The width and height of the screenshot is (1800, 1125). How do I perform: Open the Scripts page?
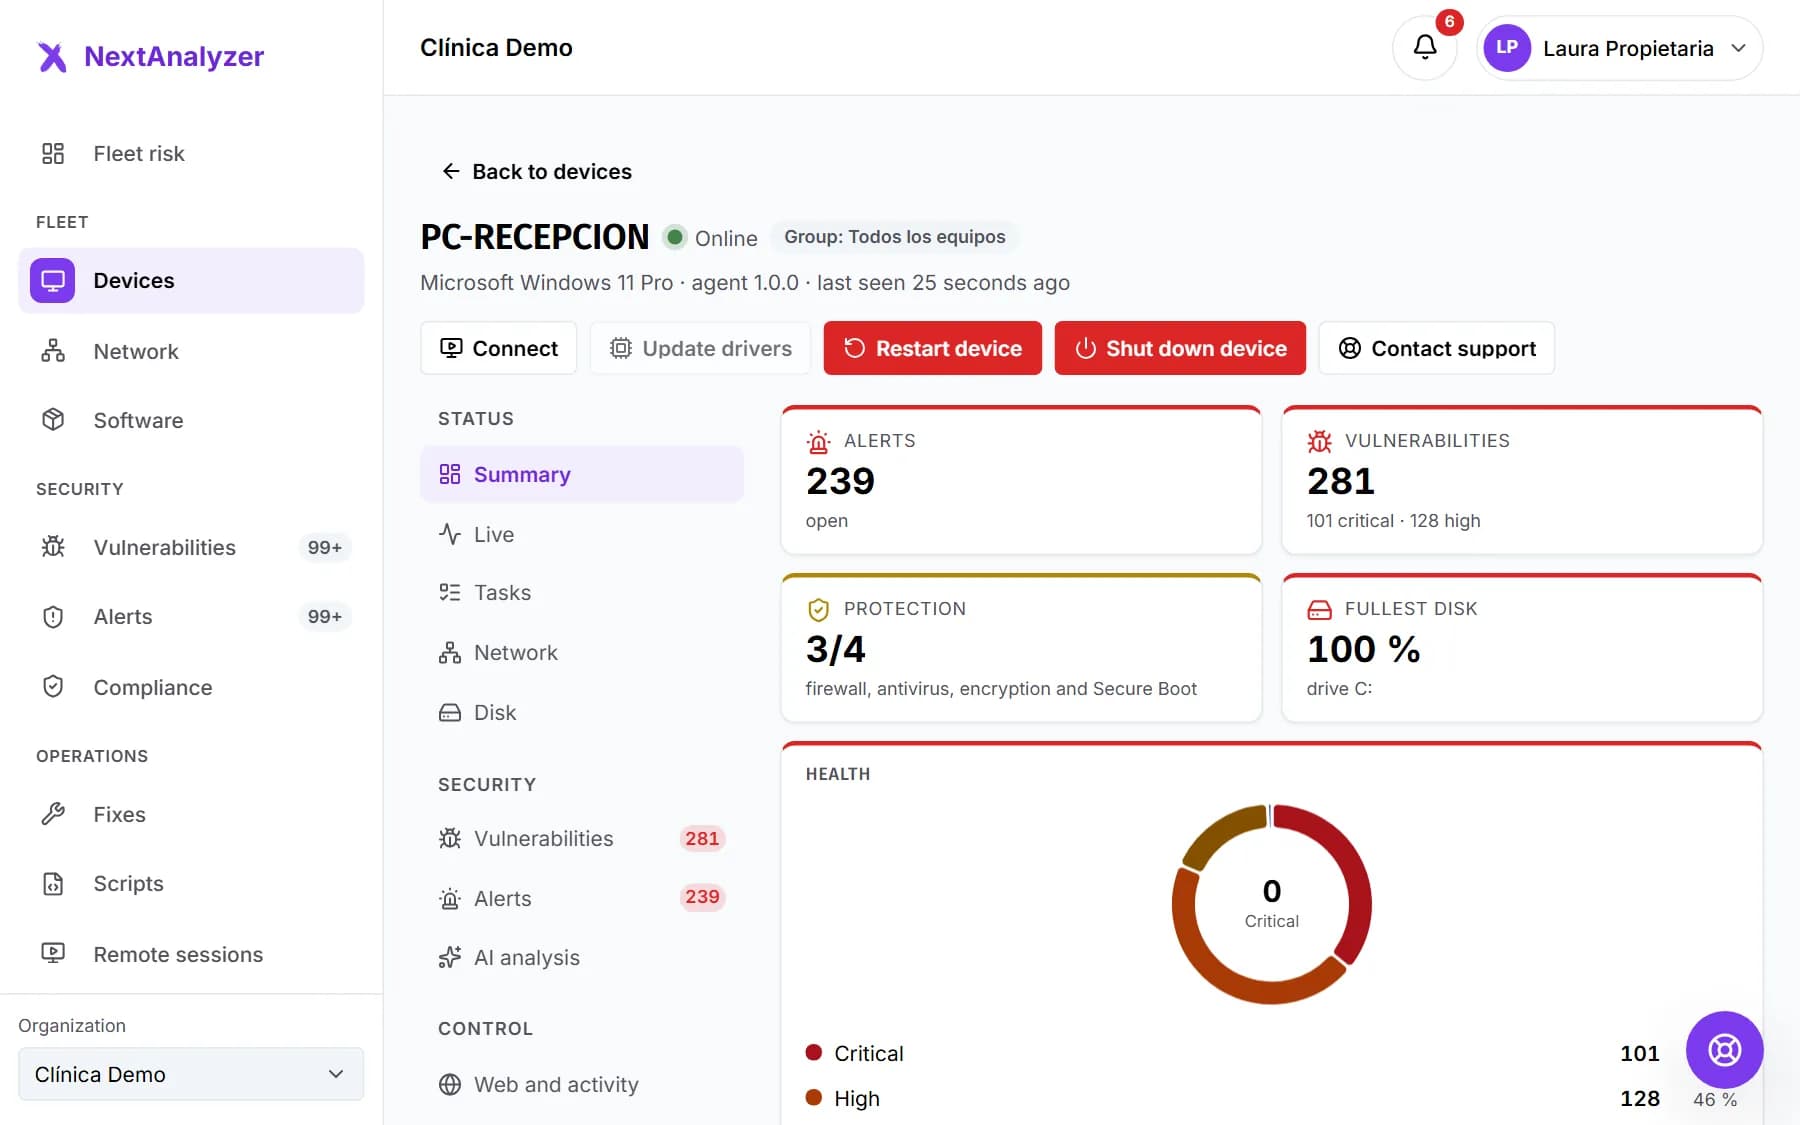pos(191,883)
